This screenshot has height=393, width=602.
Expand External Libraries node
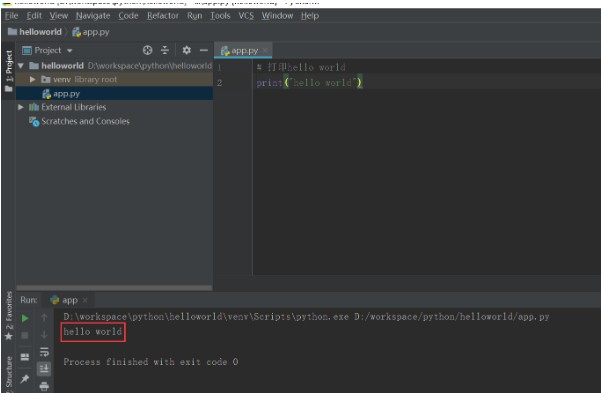pyautogui.click(x=21, y=107)
